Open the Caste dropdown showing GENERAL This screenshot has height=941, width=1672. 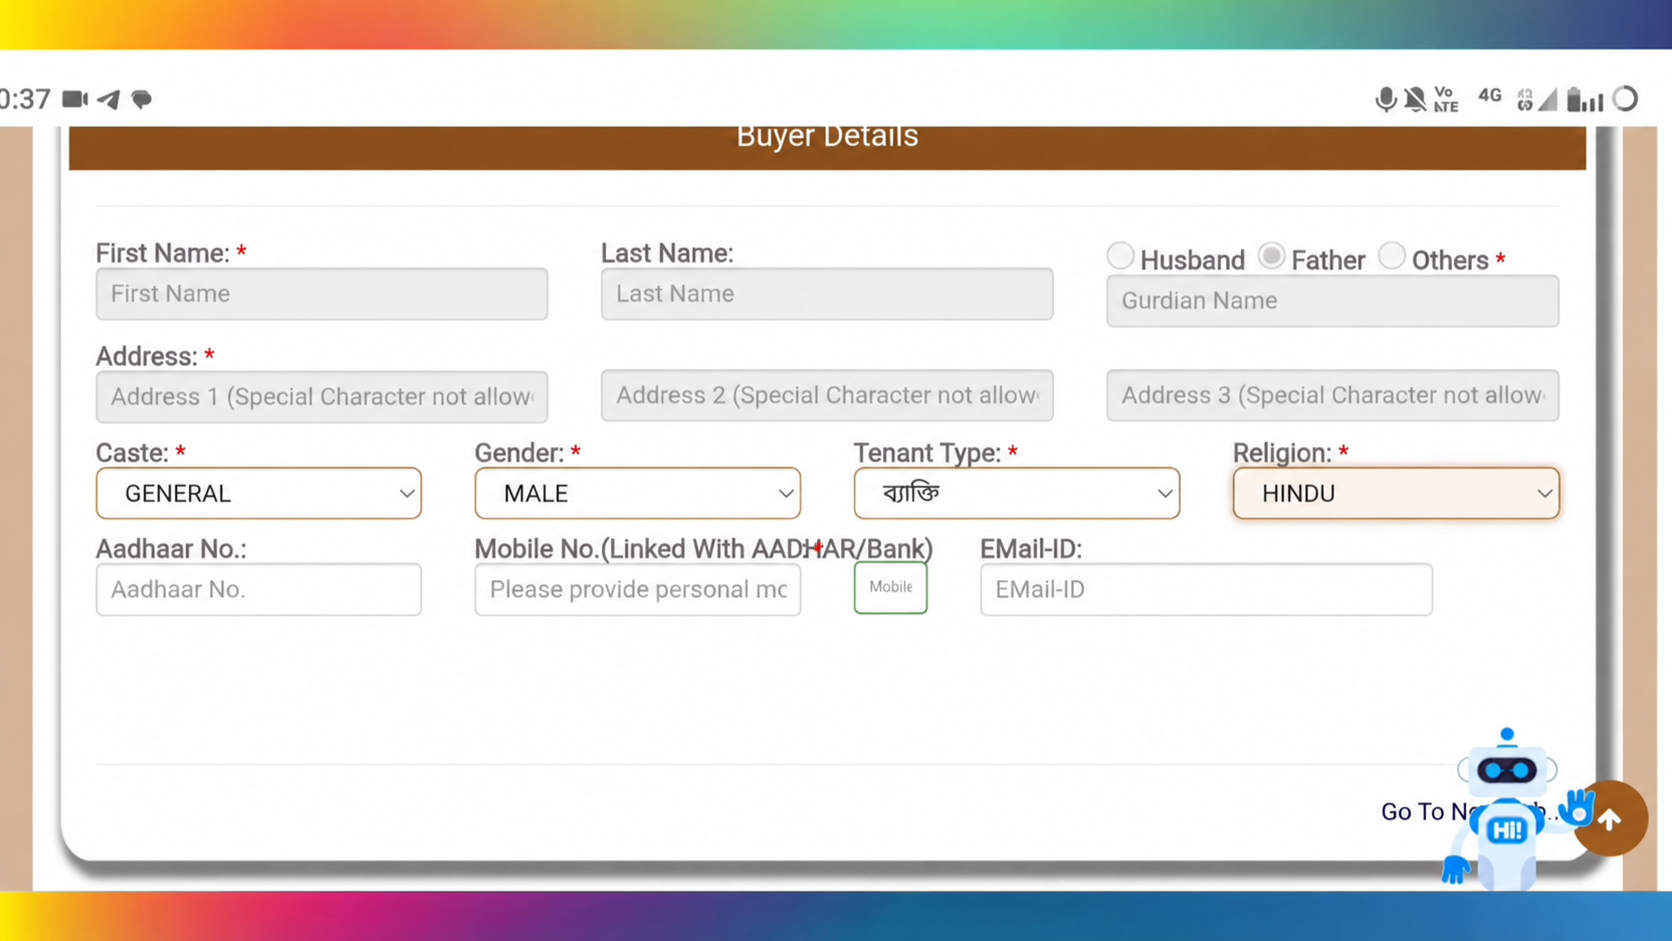pyautogui.click(x=259, y=493)
